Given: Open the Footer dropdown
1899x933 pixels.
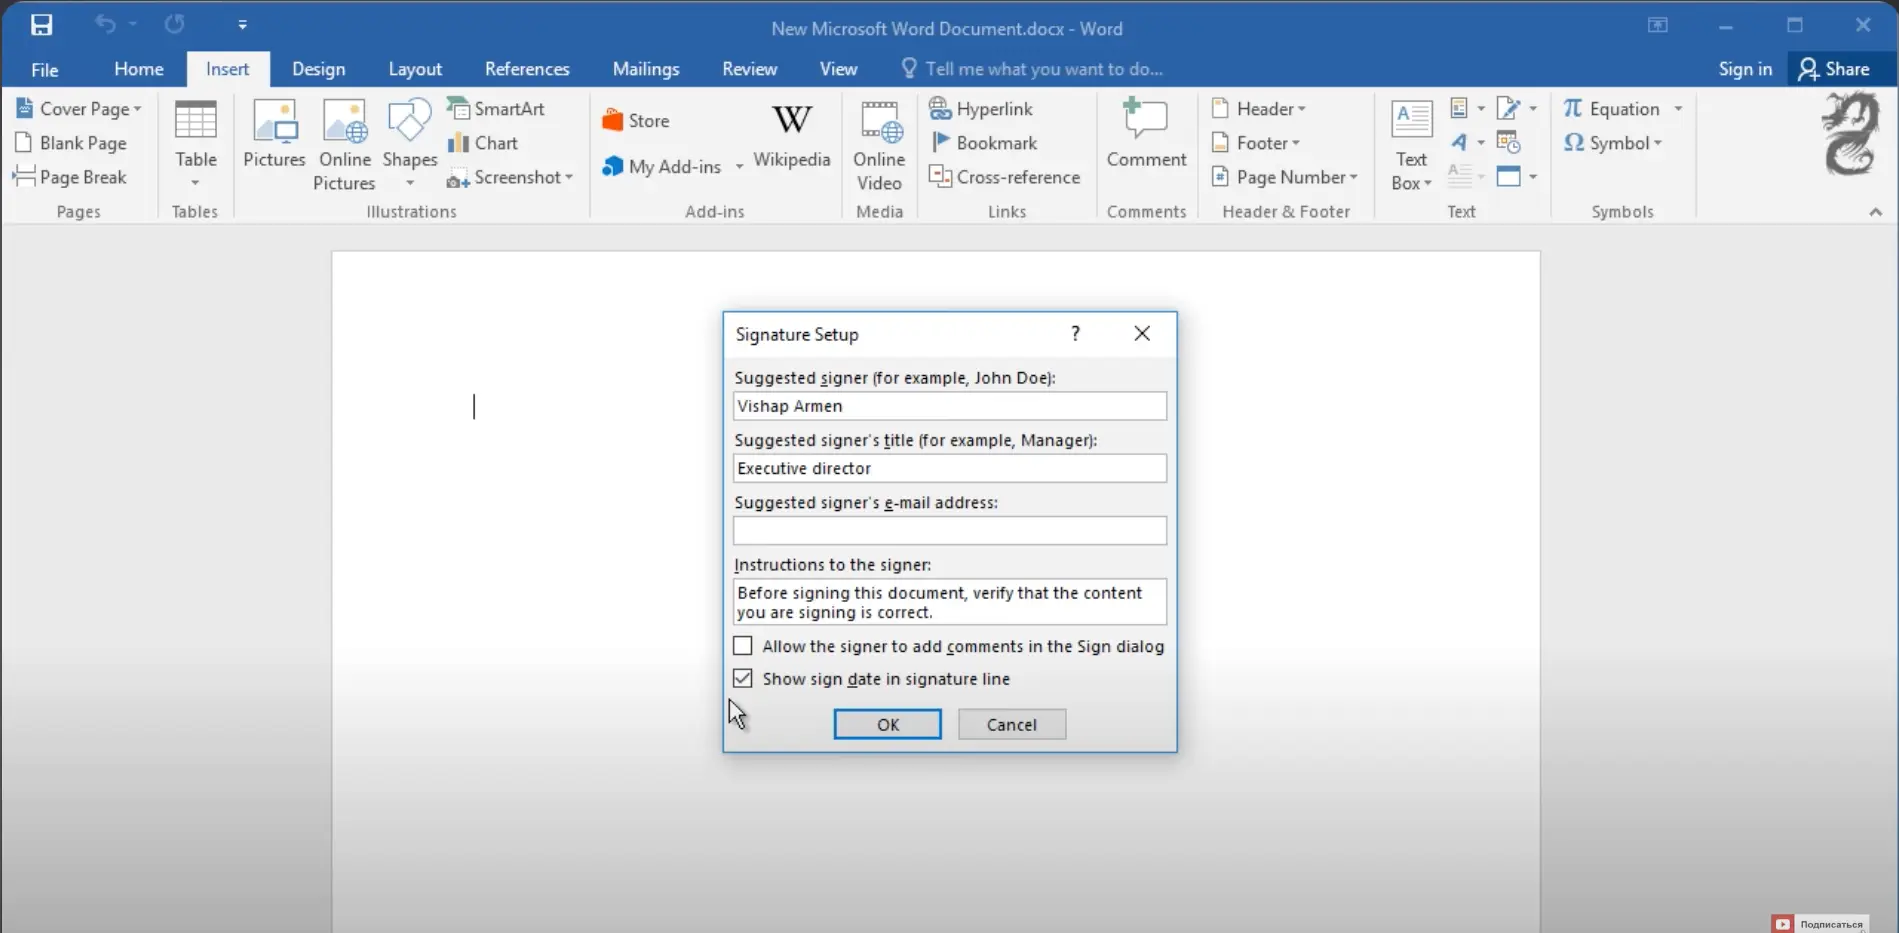Looking at the screenshot, I should 1255,143.
